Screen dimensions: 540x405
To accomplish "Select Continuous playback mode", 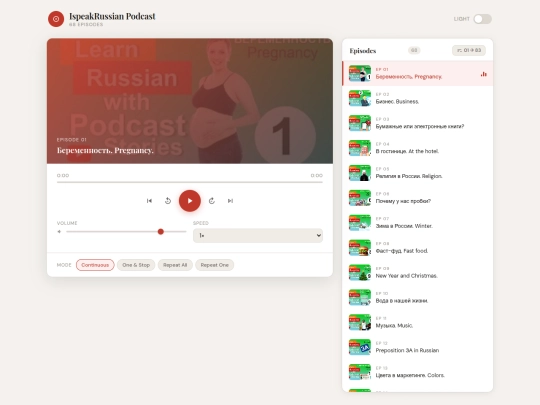I will [95, 265].
